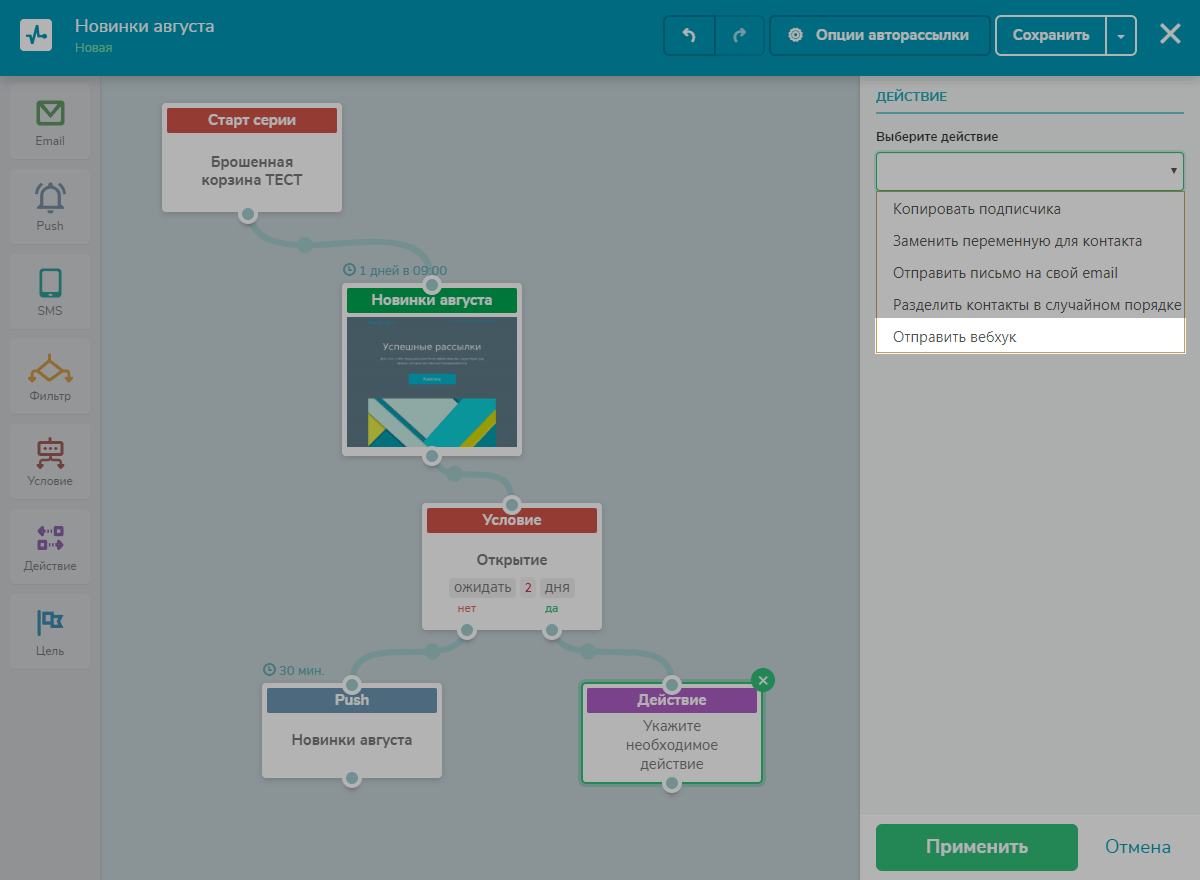The width and height of the screenshot is (1200, 880).
Task: Click the green Применить button
Action: pyautogui.click(x=977, y=847)
